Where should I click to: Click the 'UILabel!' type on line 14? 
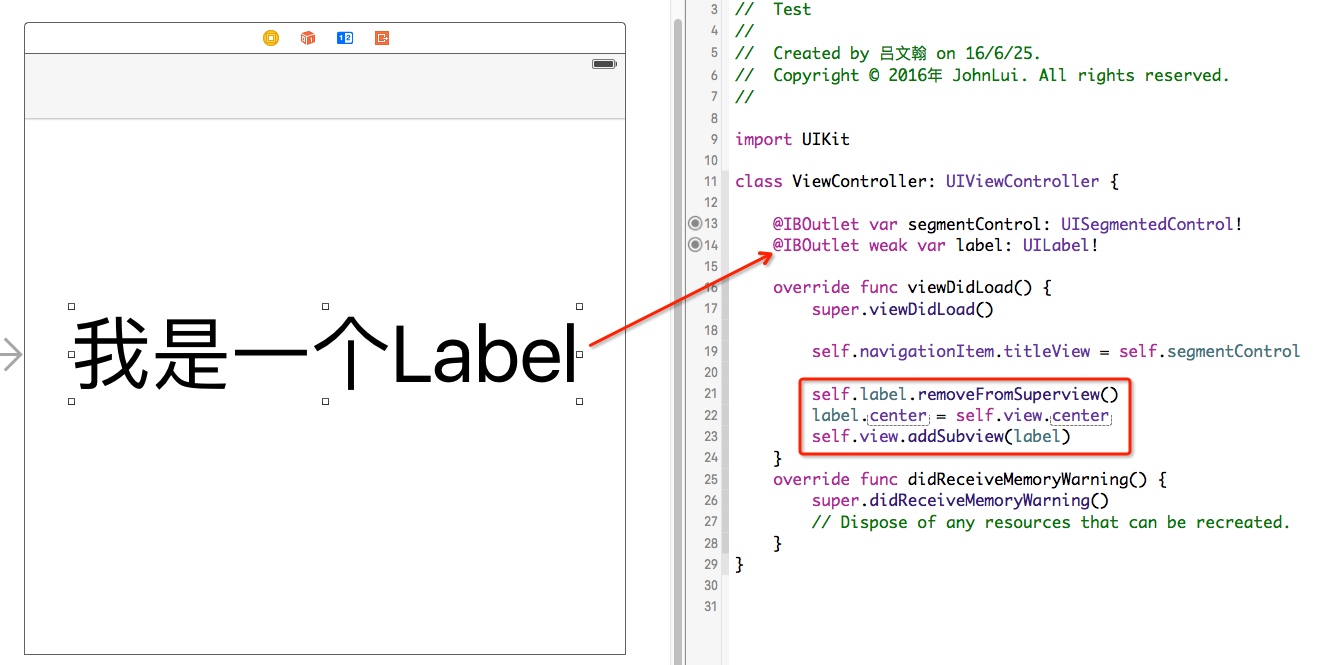coord(1061,245)
